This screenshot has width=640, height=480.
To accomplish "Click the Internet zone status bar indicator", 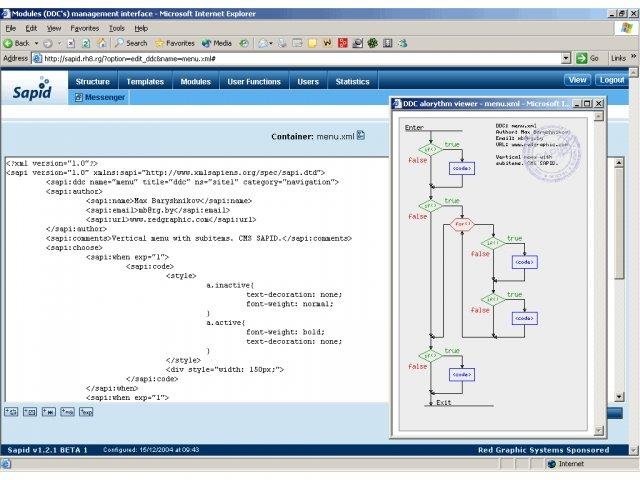I will tap(565, 464).
